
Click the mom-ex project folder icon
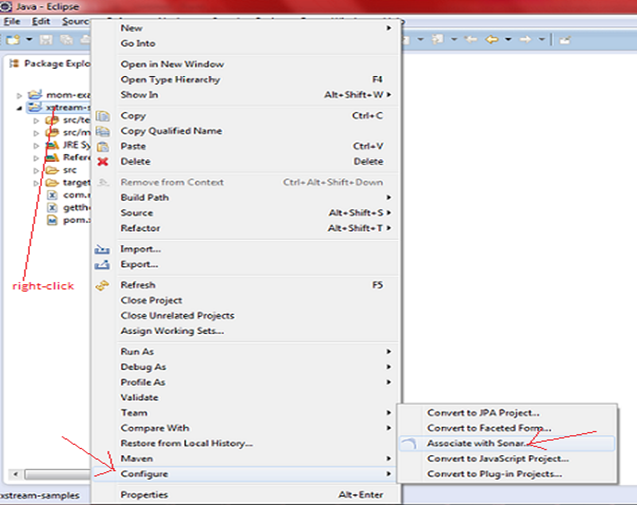pyautogui.click(x=35, y=95)
